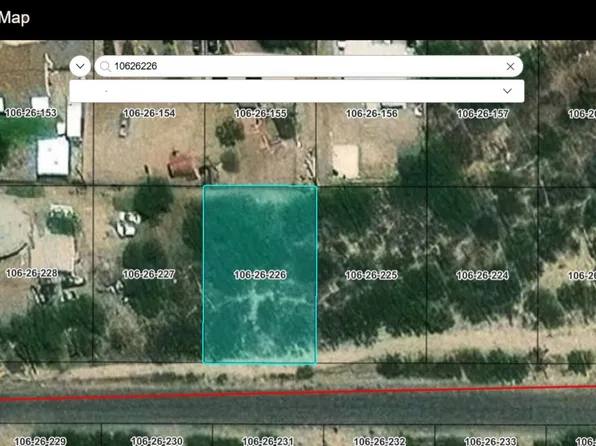The height and width of the screenshot is (446, 596).
Task: Click parcel label 106-26-227
Action: tap(149, 274)
